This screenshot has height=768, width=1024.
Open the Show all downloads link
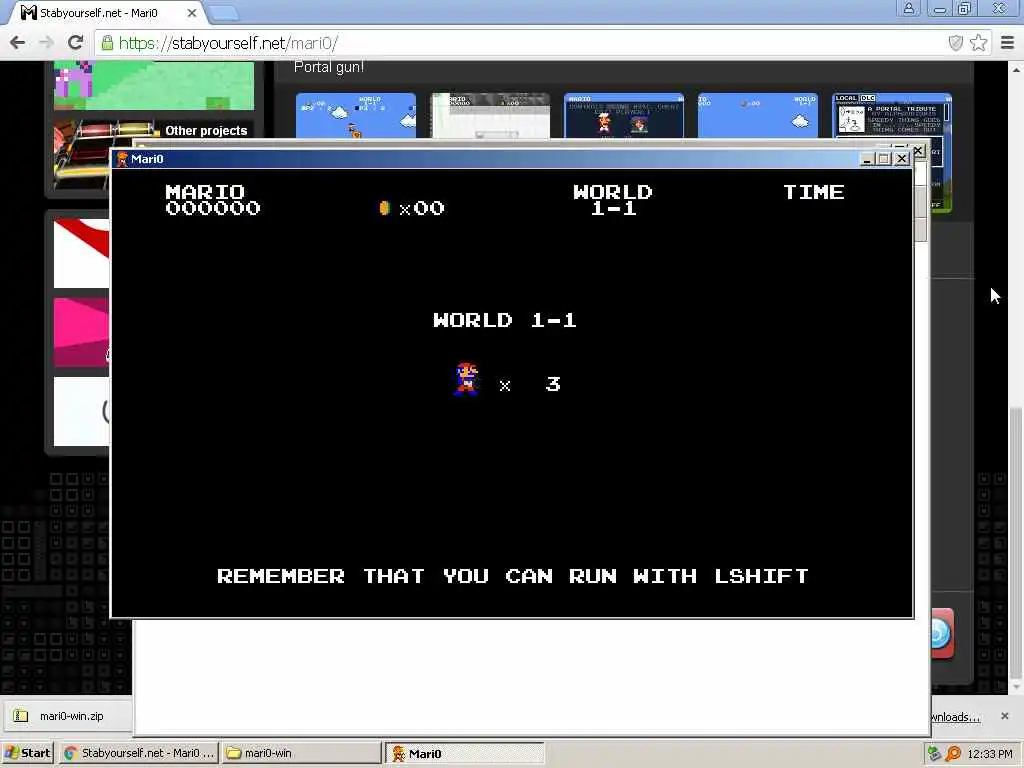pos(955,717)
